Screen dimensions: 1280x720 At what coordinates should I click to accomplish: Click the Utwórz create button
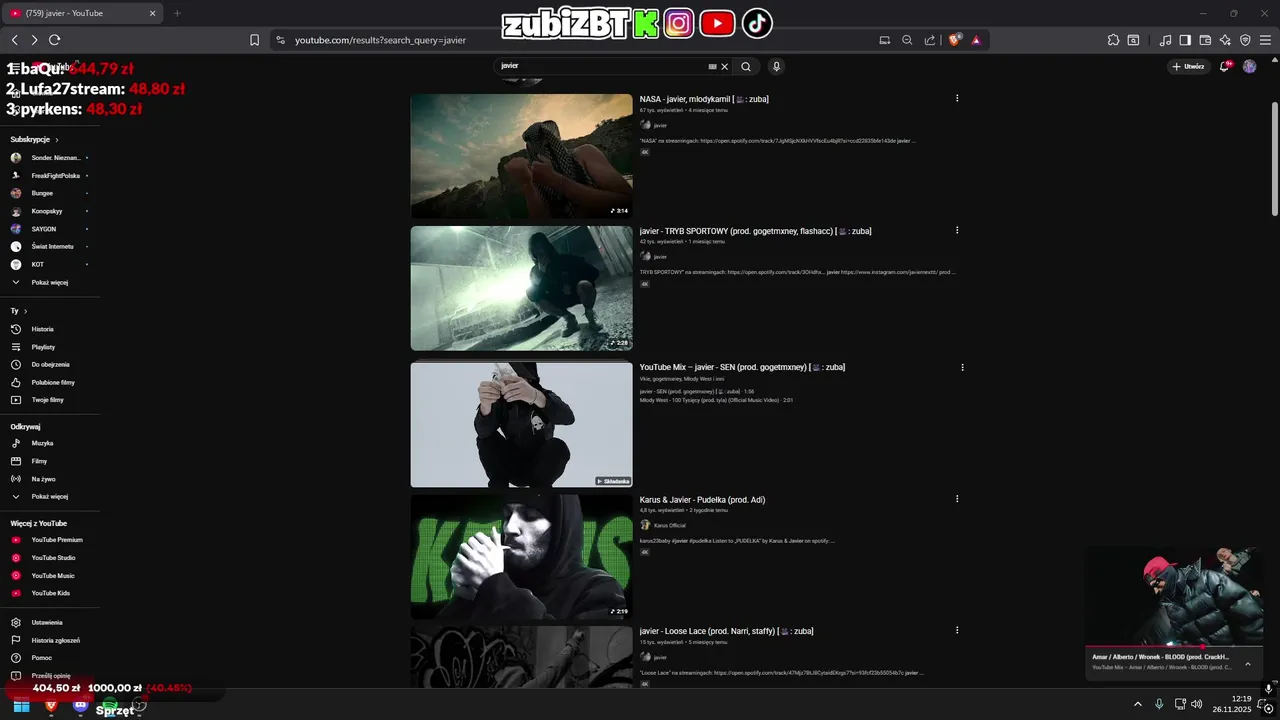click(1188, 66)
